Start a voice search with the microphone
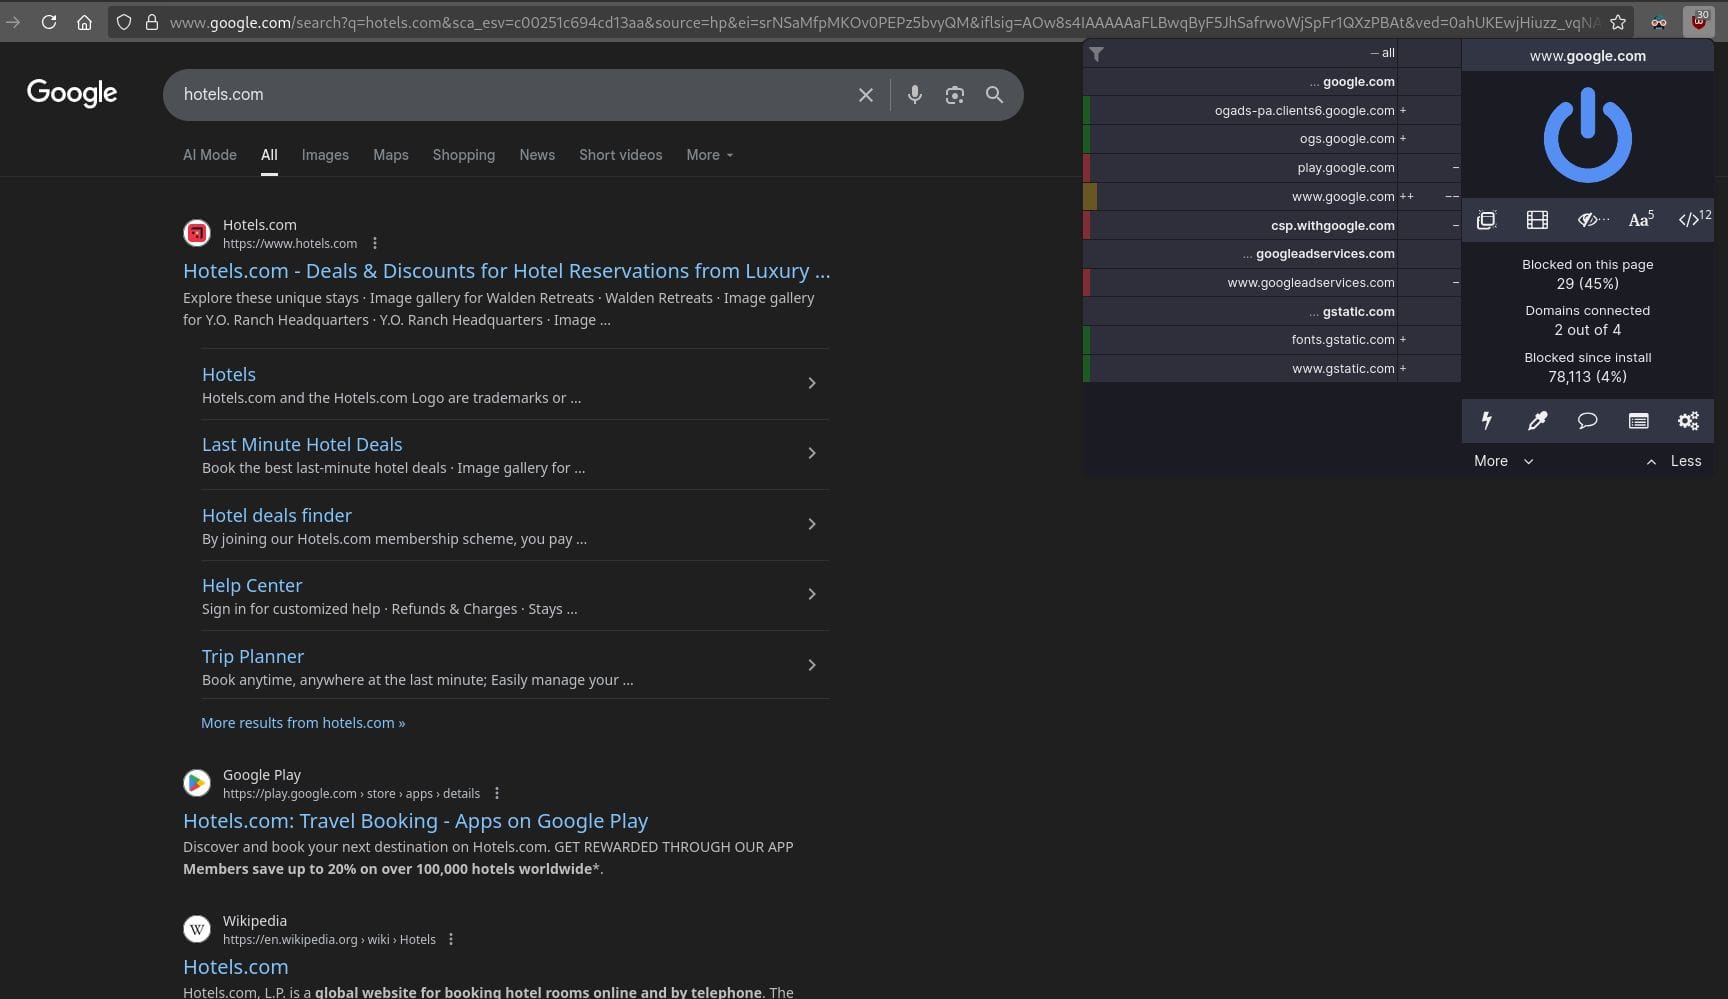 click(x=914, y=94)
